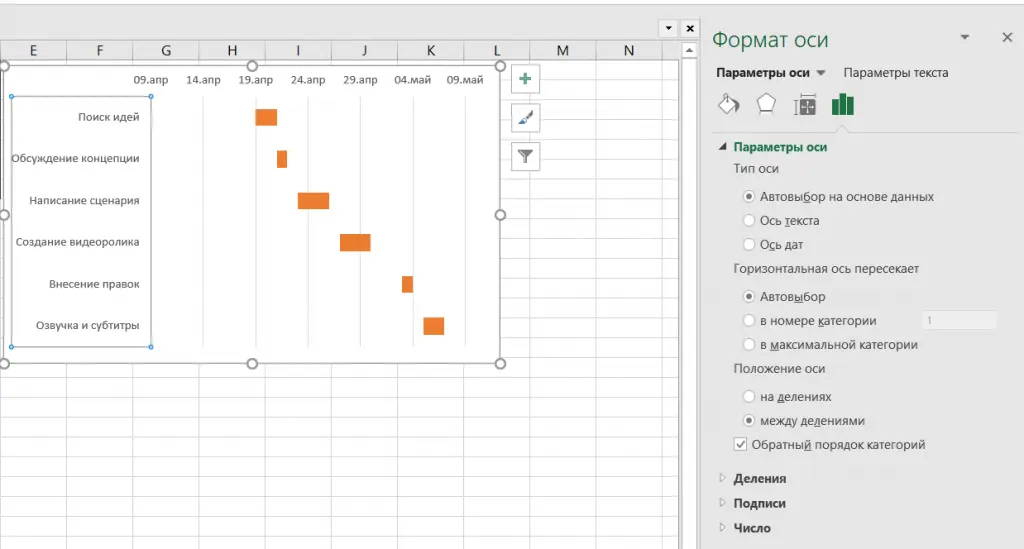Screen dimensions: 1024x549
Task: Open the Size & Properties icon
Action: (x=805, y=105)
